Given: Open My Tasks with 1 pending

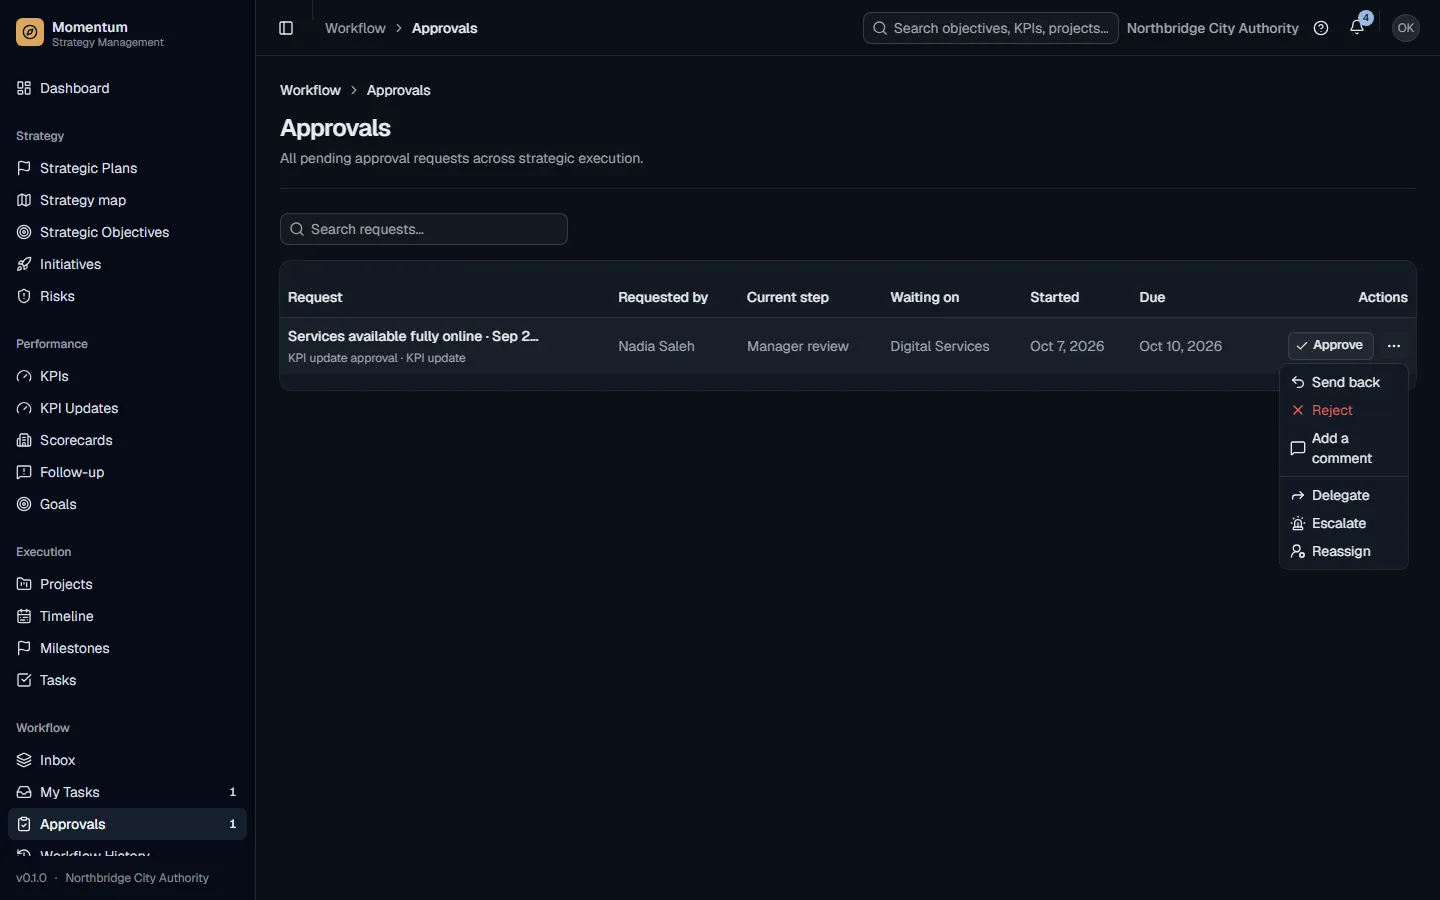Looking at the screenshot, I should pos(127,792).
